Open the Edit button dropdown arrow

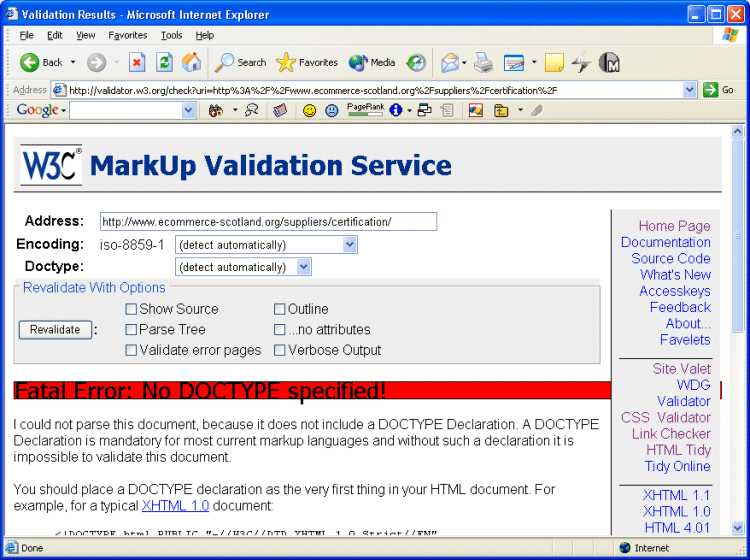[x=534, y=63]
